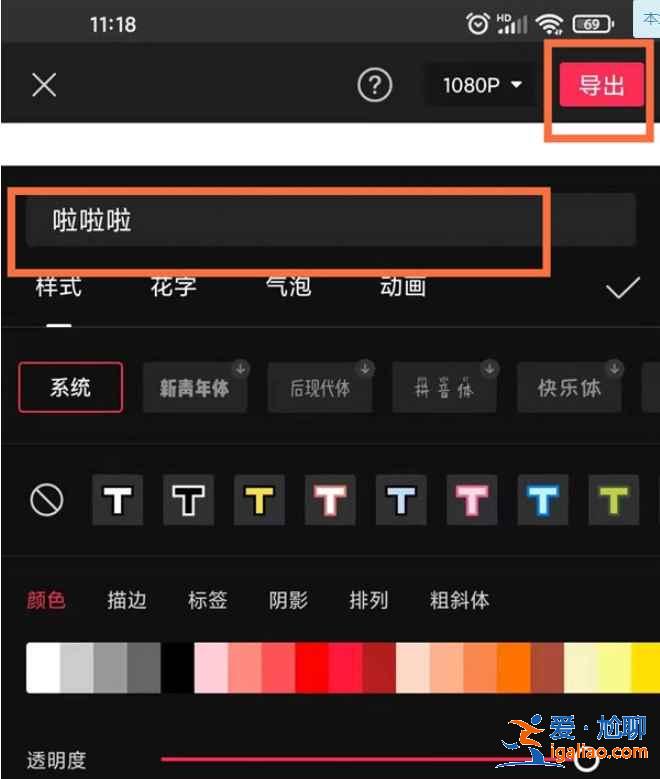Download the 拼音体 font via arrow icon

[x=490, y=368]
